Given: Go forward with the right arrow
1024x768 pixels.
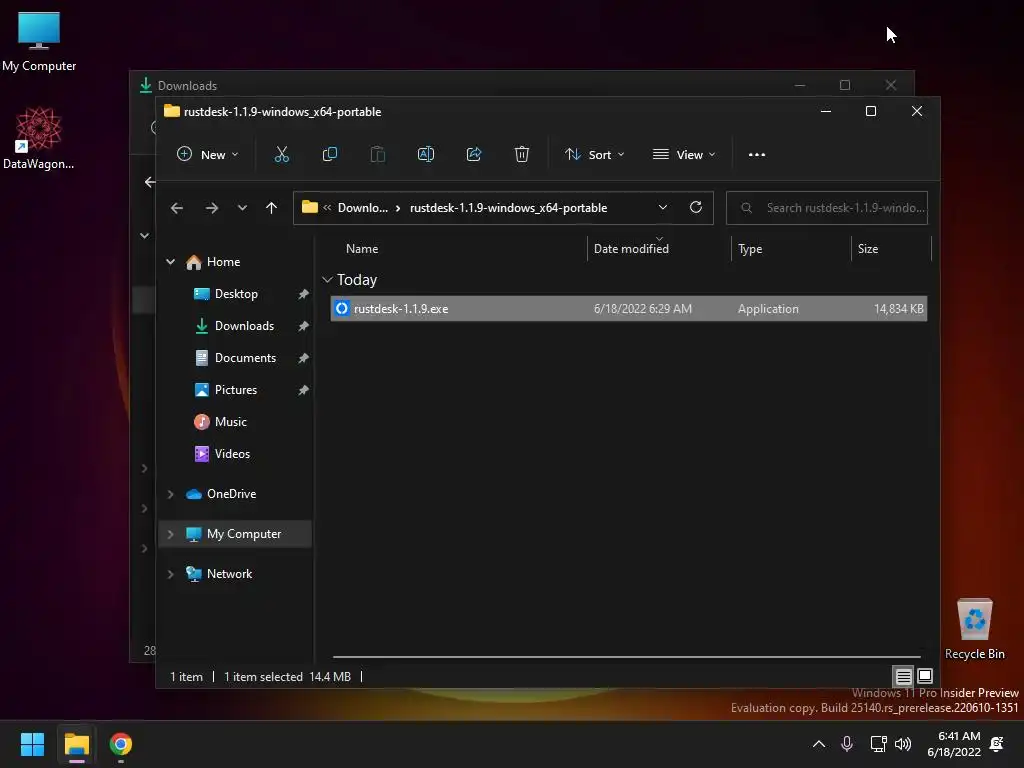Looking at the screenshot, I should pyautogui.click(x=212, y=208).
